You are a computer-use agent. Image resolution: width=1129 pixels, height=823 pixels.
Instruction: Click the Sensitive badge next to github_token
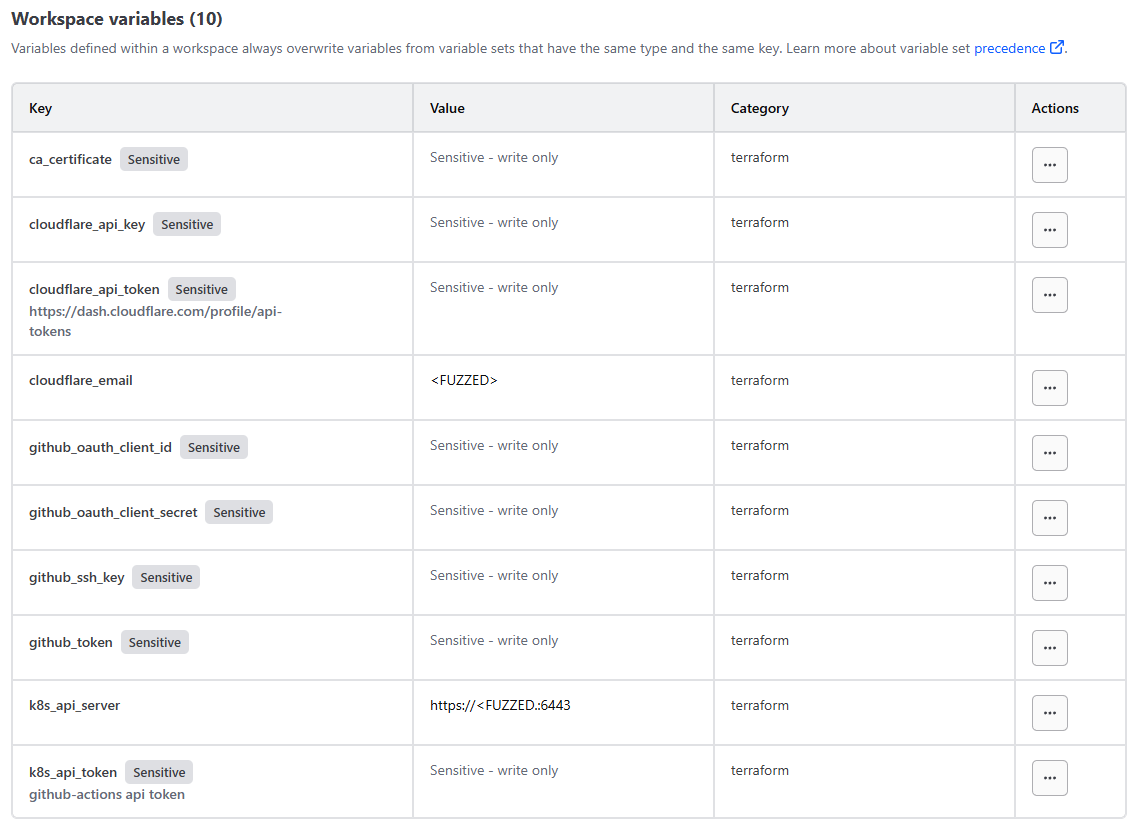155,642
